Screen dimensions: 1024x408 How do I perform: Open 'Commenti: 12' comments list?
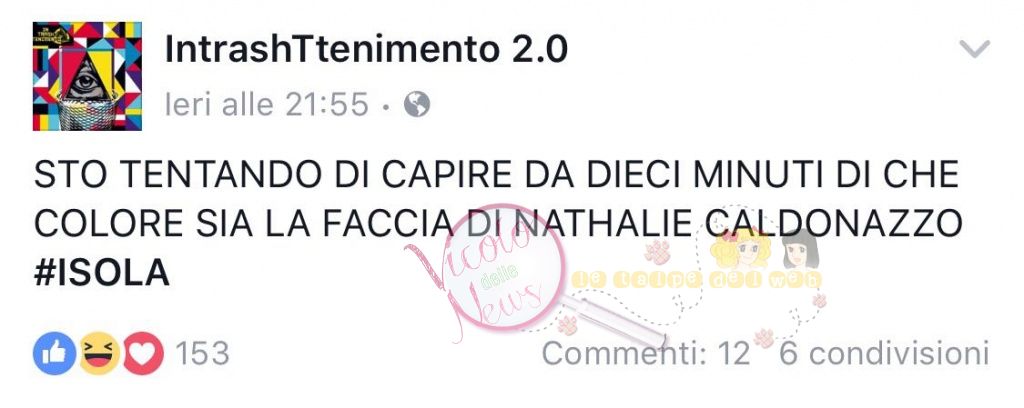646,354
